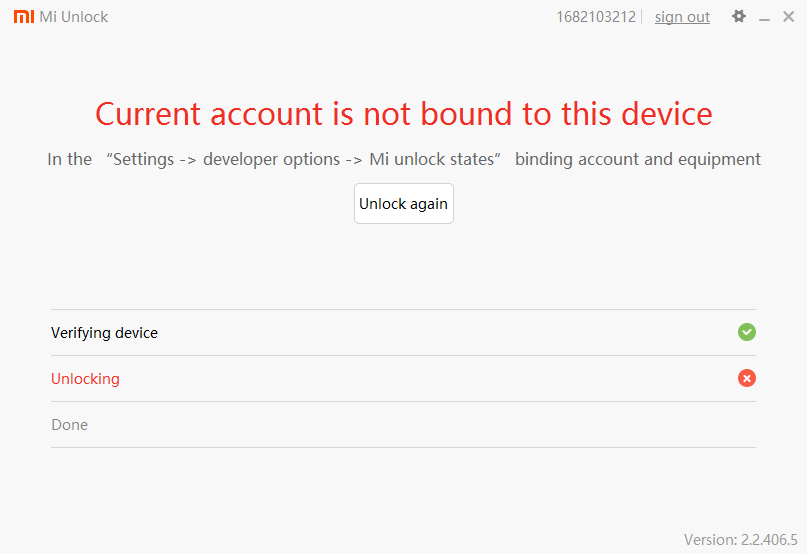807x554 pixels.
Task: Click the green check mark beside Verifying device
Action: coord(746,332)
